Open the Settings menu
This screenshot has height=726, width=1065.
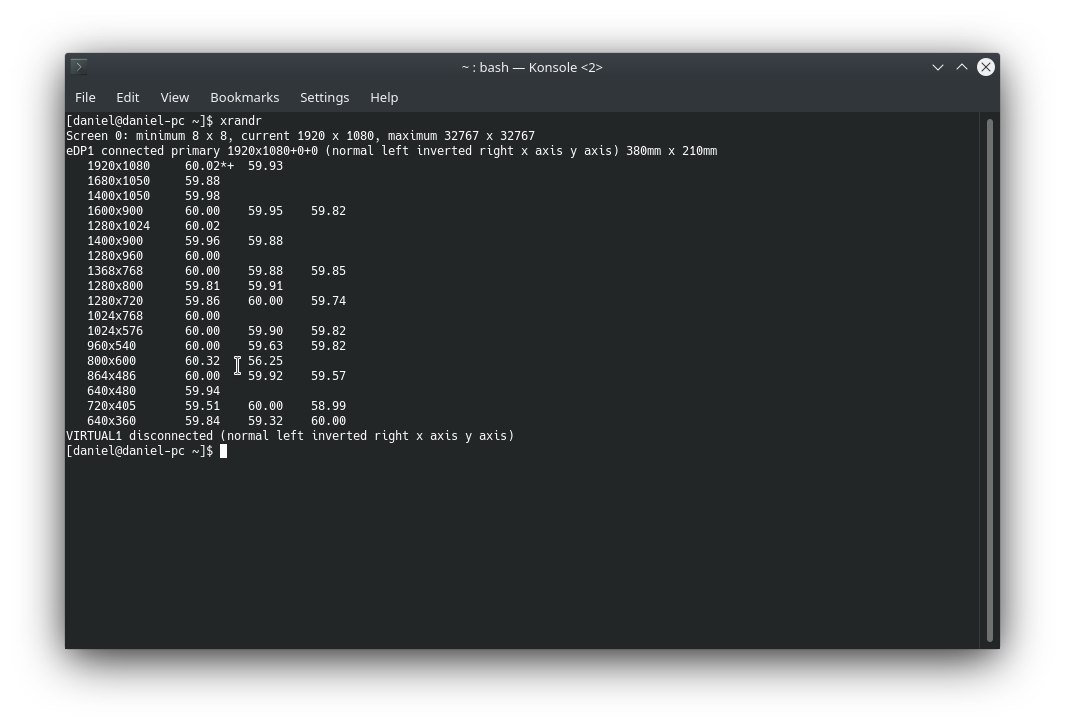325,97
